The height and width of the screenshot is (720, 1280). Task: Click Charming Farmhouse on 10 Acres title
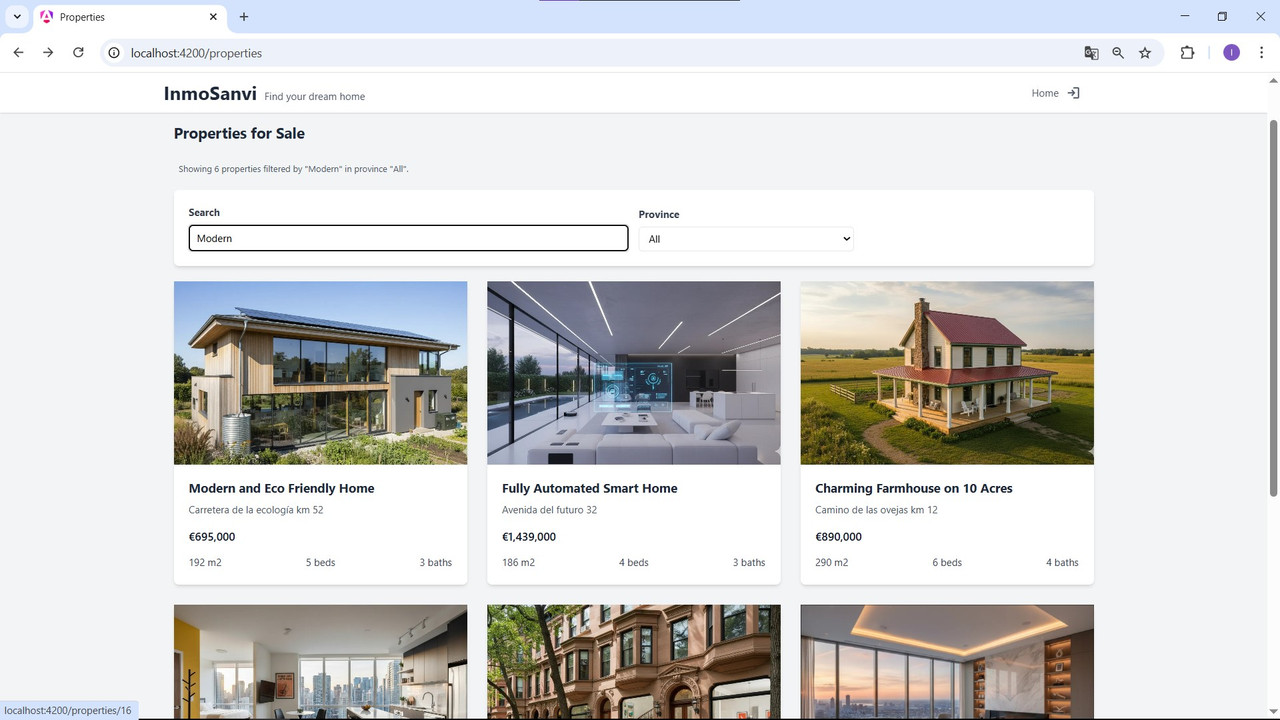(914, 488)
